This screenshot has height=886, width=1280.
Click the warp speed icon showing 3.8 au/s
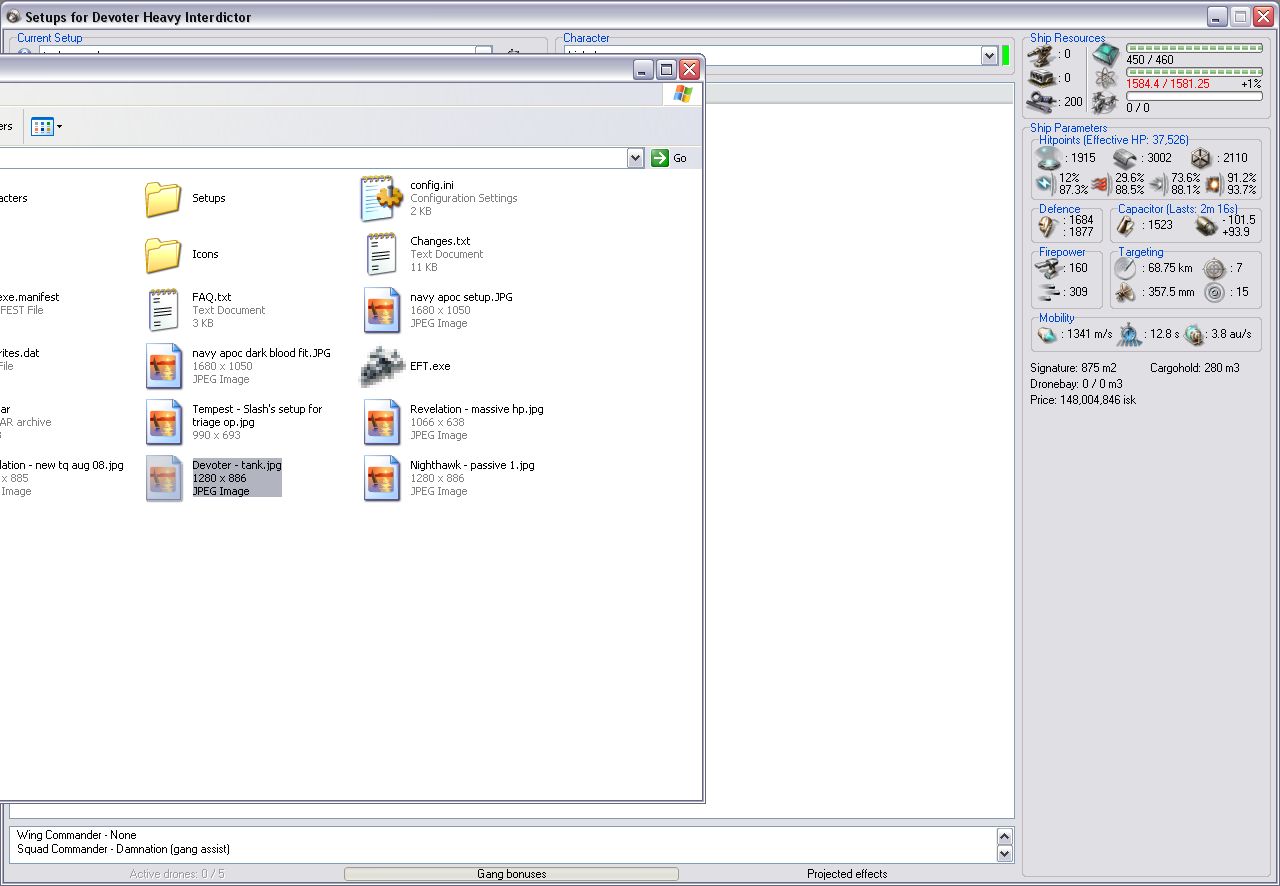(x=1193, y=335)
